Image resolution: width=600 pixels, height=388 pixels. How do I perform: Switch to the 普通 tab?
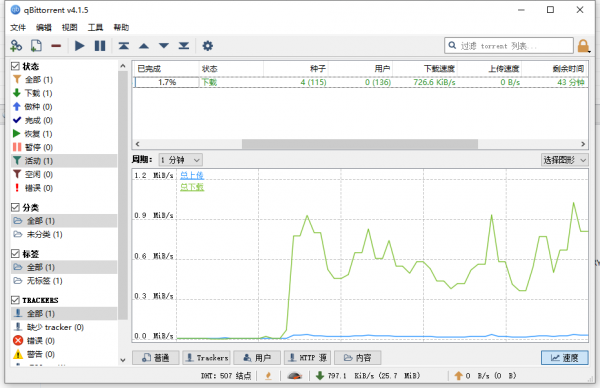coord(156,358)
